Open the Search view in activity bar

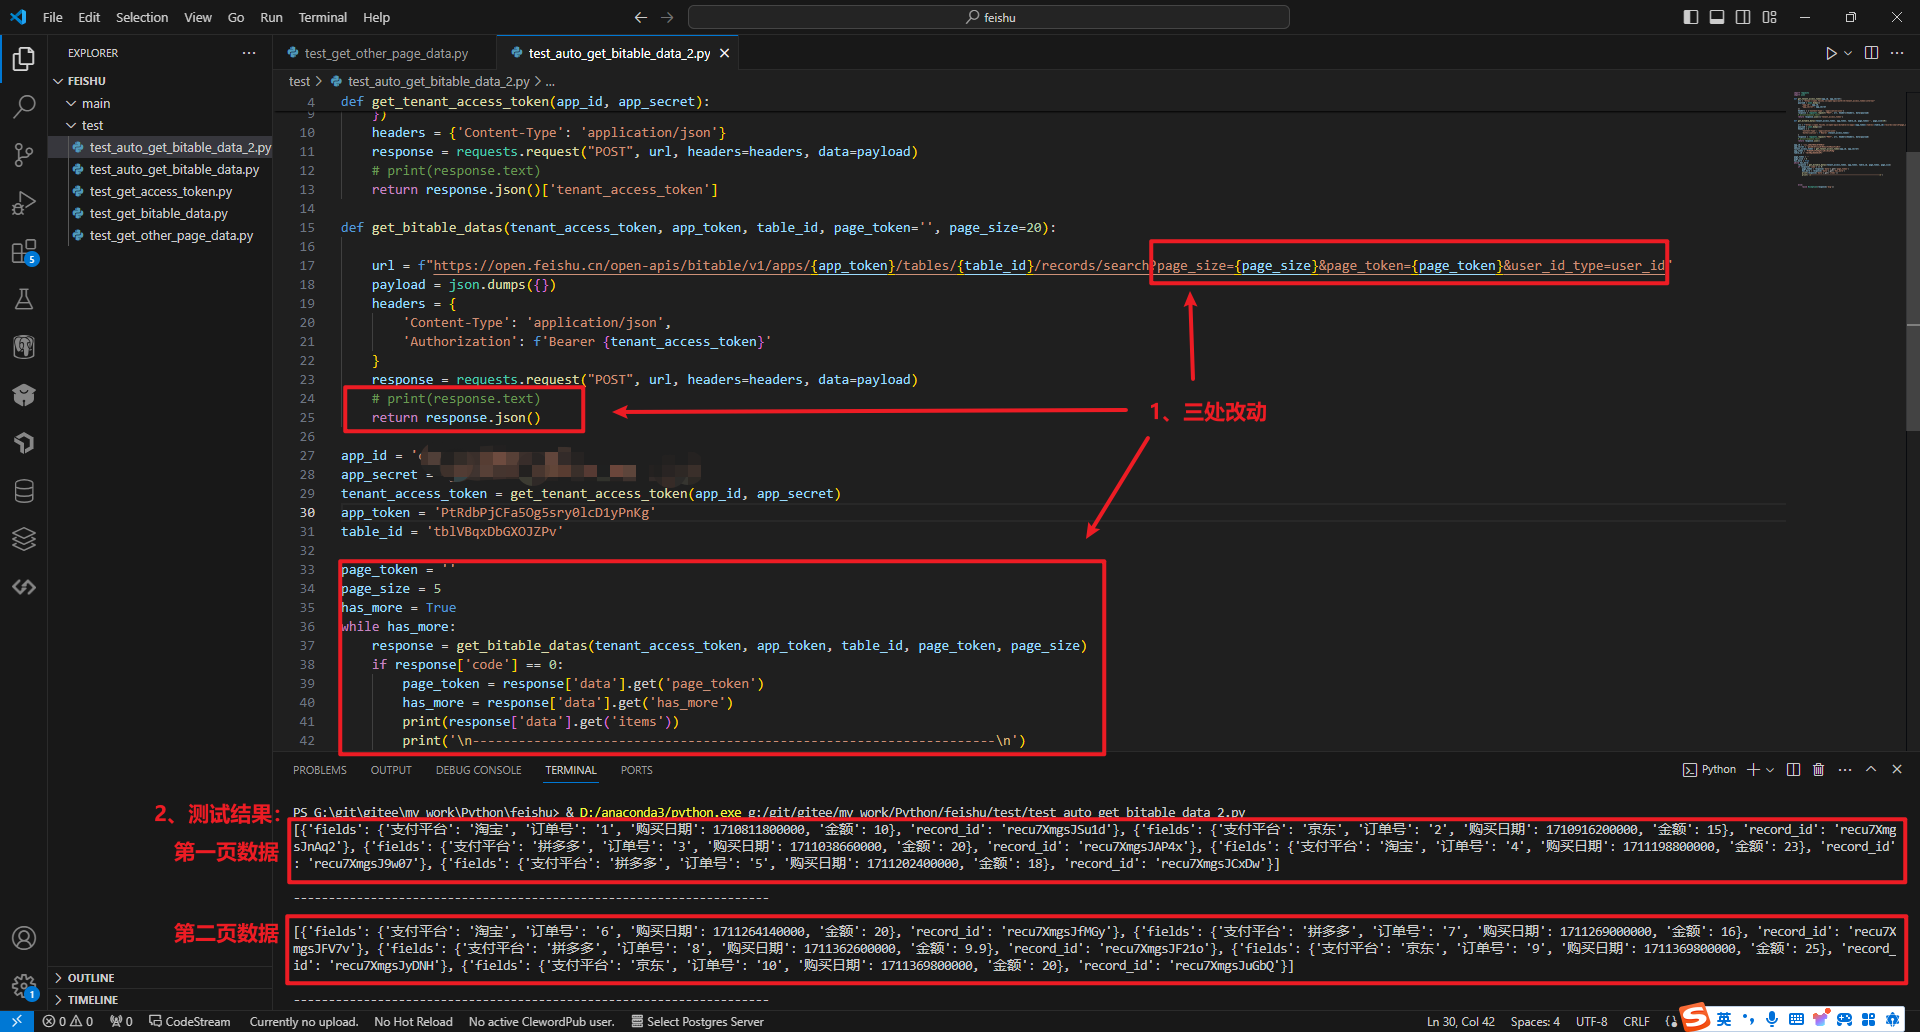pos(24,106)
